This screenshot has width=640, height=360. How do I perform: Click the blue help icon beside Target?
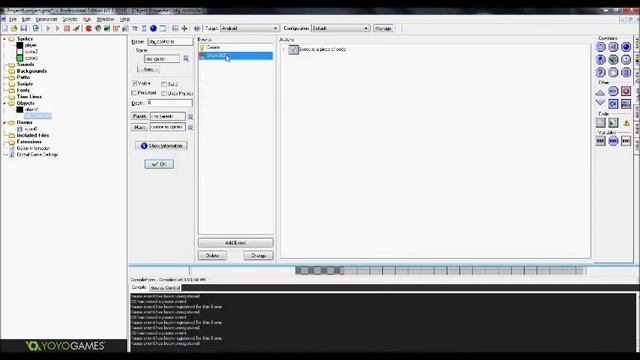pos(197,28)
